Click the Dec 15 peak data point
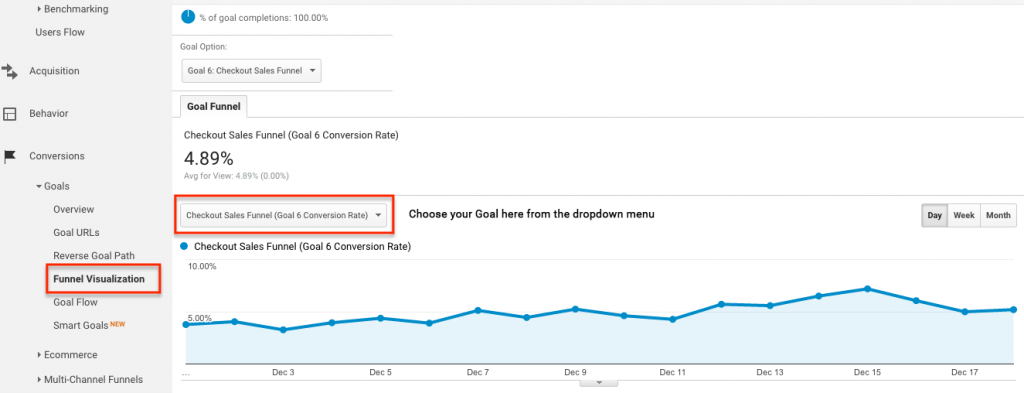Viewport: 1024px width, 393px height. (x=867, y=289)
